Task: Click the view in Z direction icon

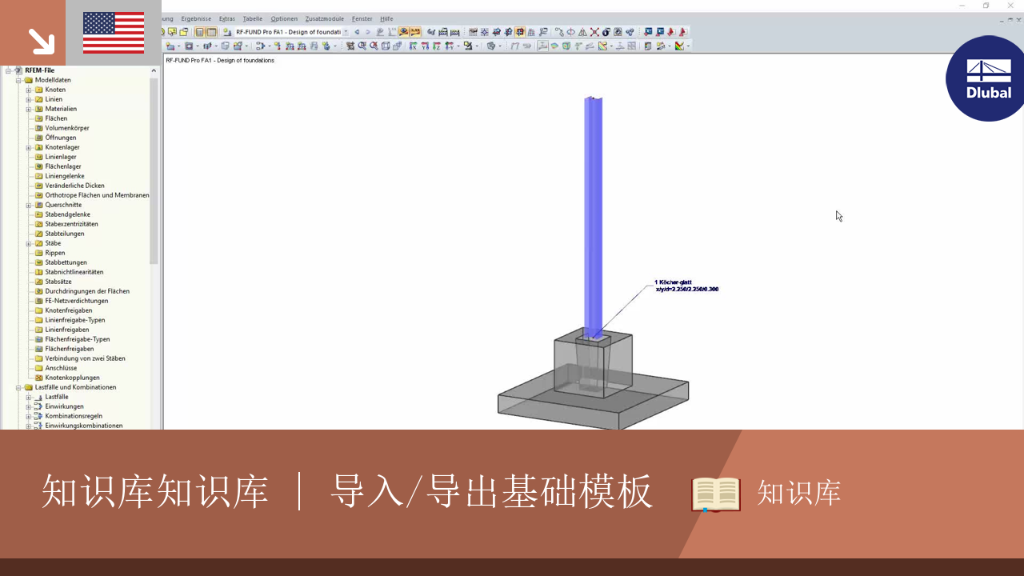Action: 437,46
